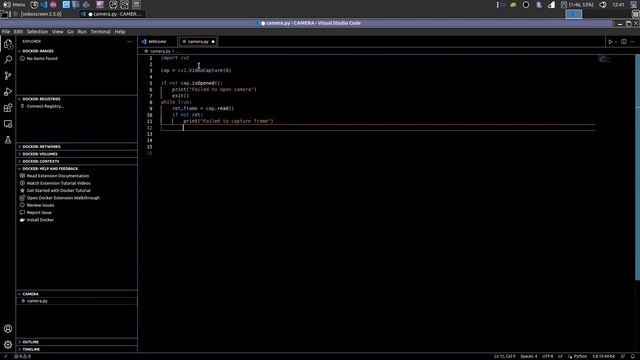The height and width of the screenshot is (360, 640).
Task: Click the volume icon in system tray
Action: (x=603, y=4)
